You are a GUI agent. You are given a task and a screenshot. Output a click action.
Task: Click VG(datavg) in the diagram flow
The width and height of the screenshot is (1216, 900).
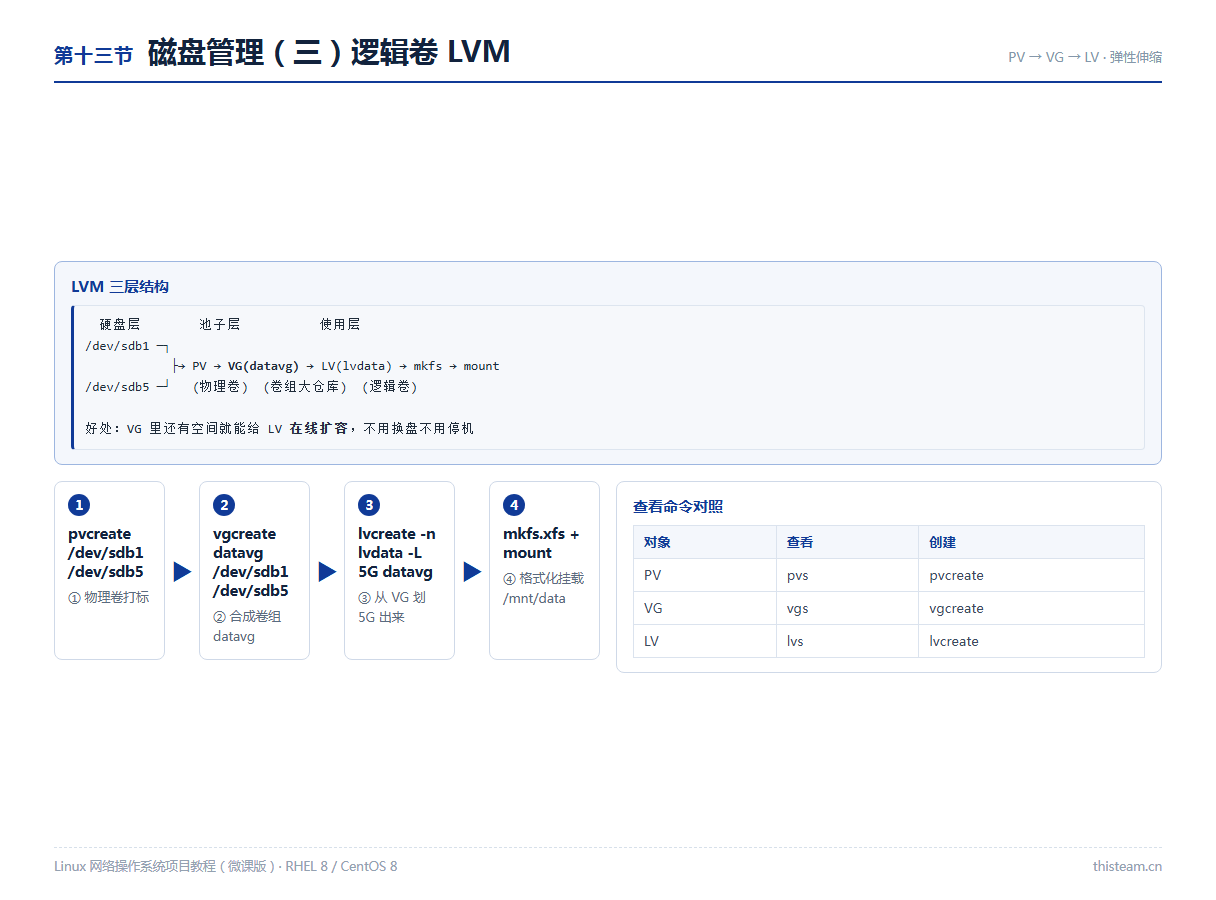click(263, 366)
